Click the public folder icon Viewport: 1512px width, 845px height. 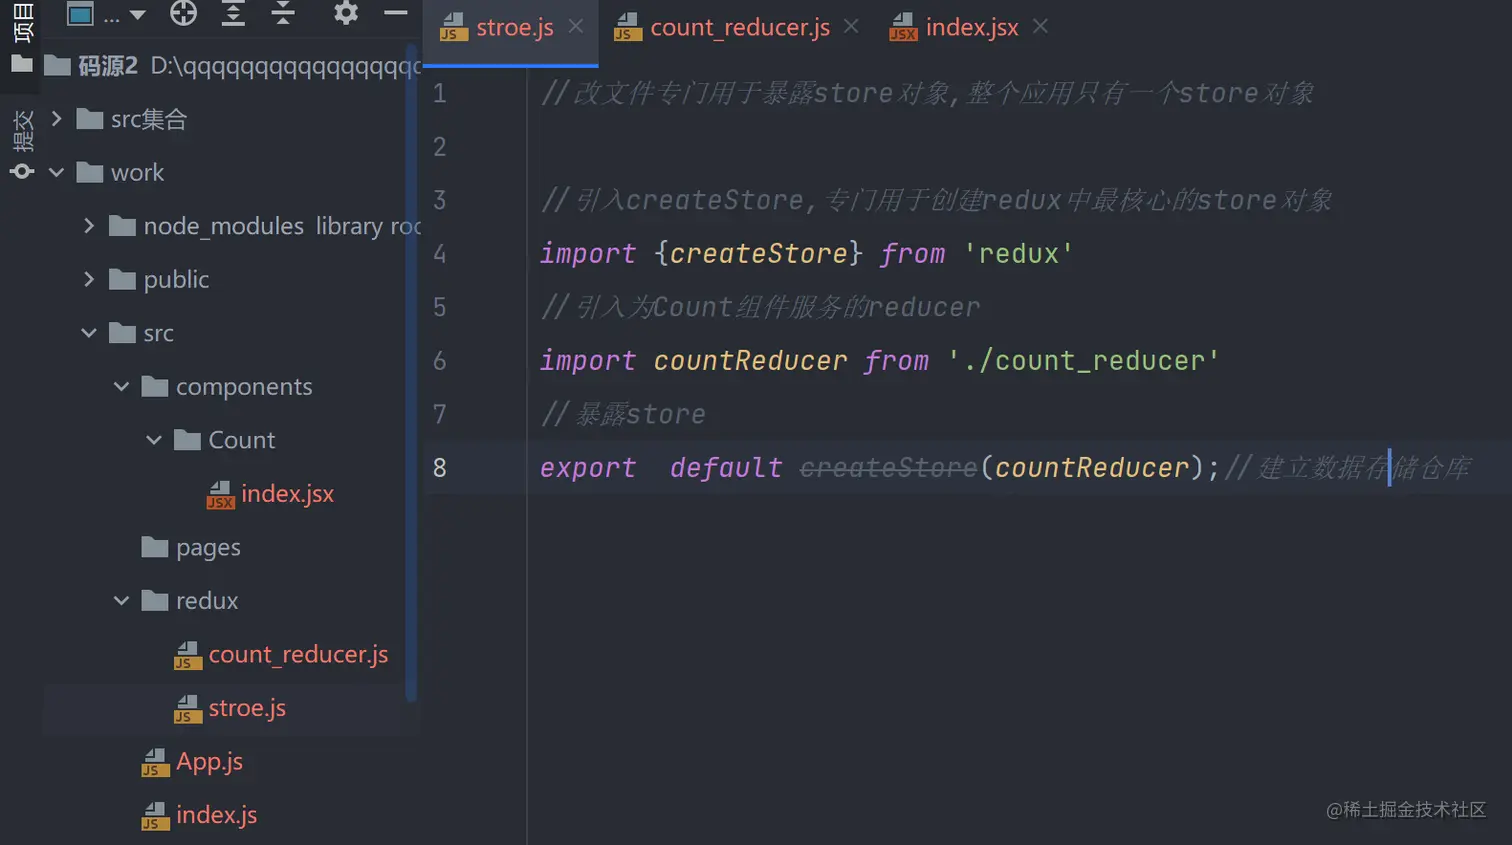click(x=122, y=279)
